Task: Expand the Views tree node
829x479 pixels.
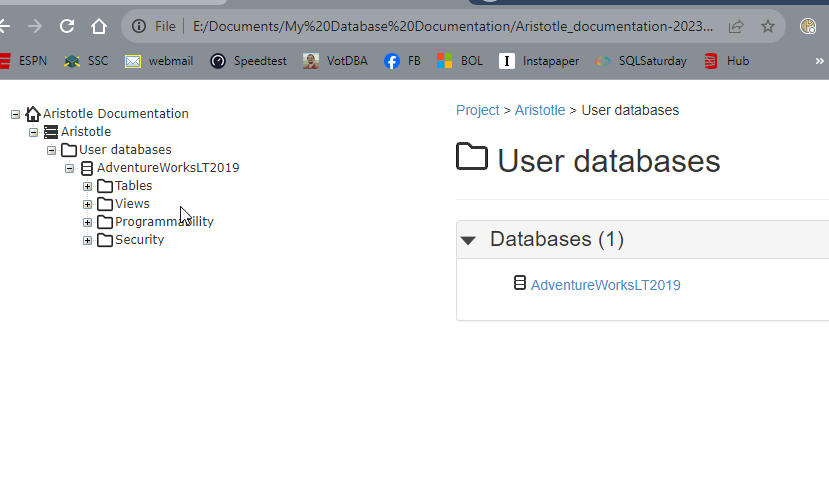Action: point(88,204)
